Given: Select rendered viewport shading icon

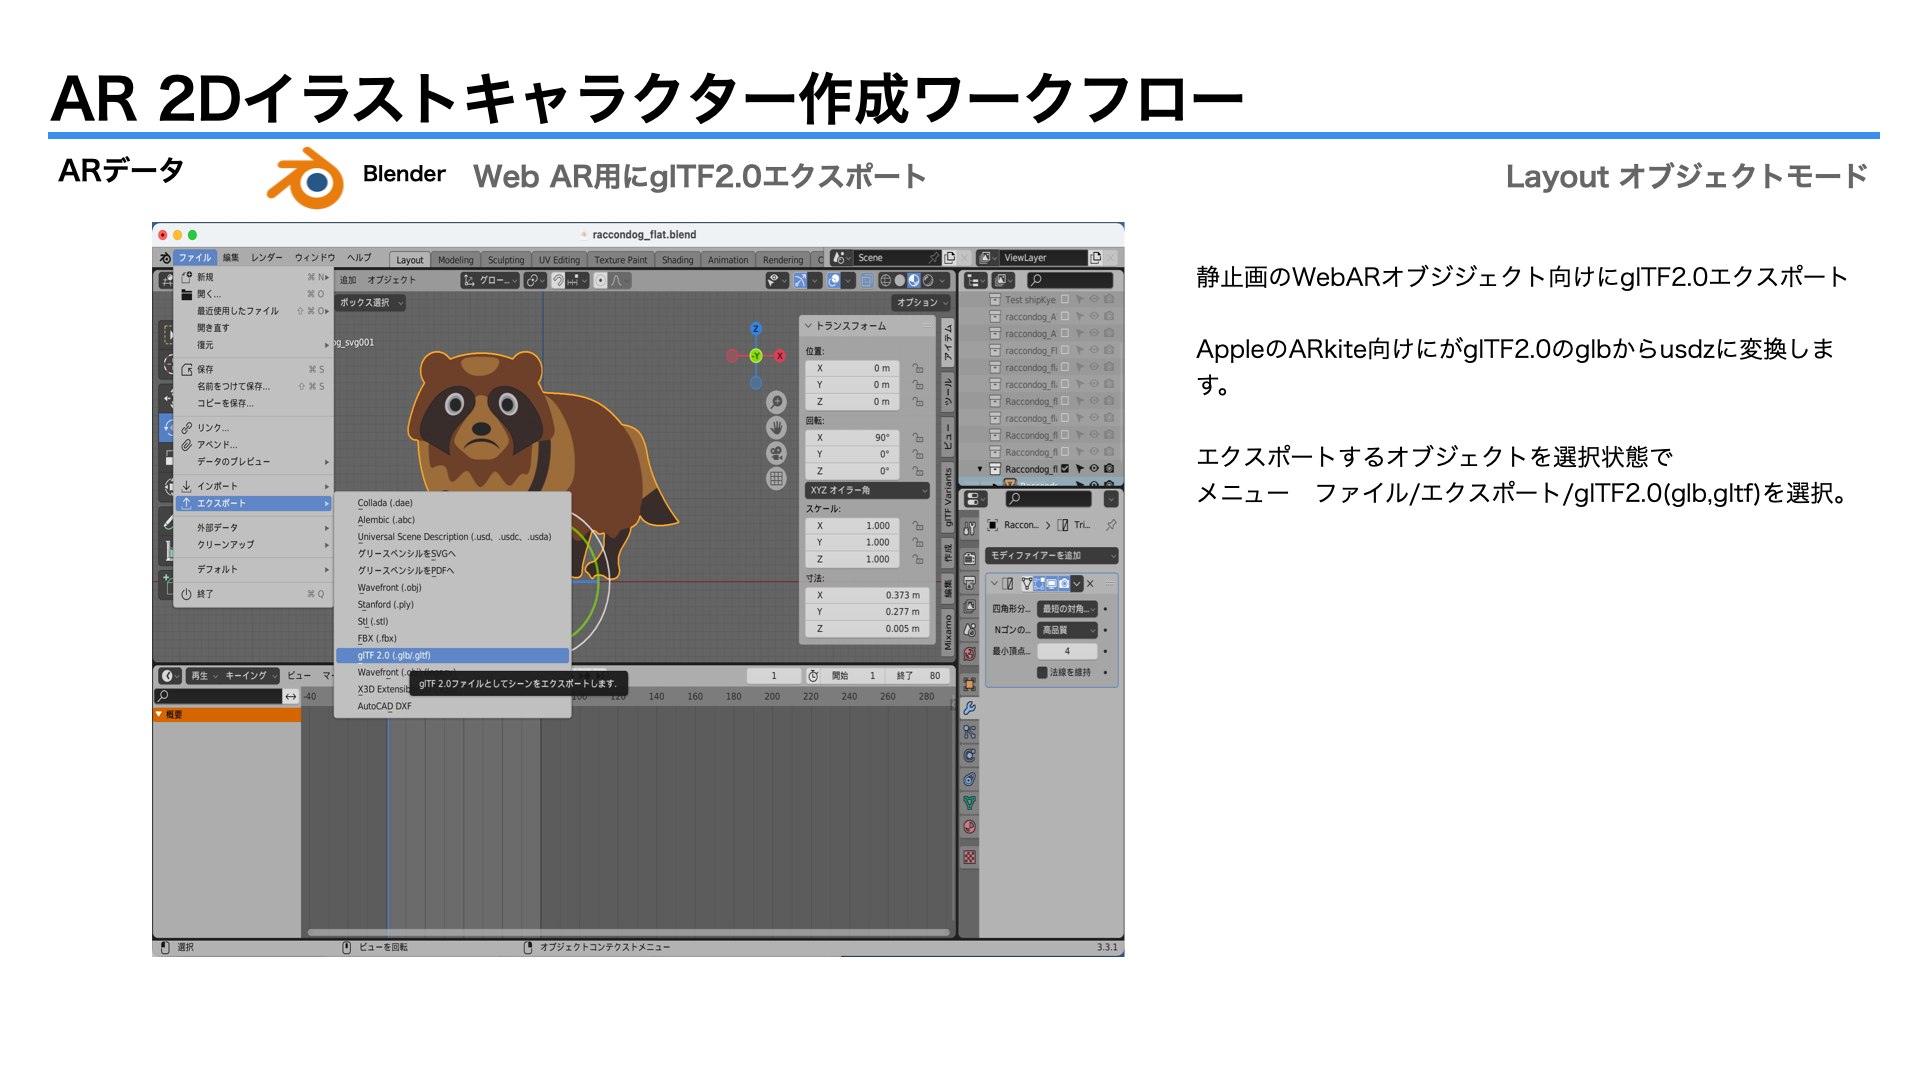Looking at the screenshot, I should point(928,281).
